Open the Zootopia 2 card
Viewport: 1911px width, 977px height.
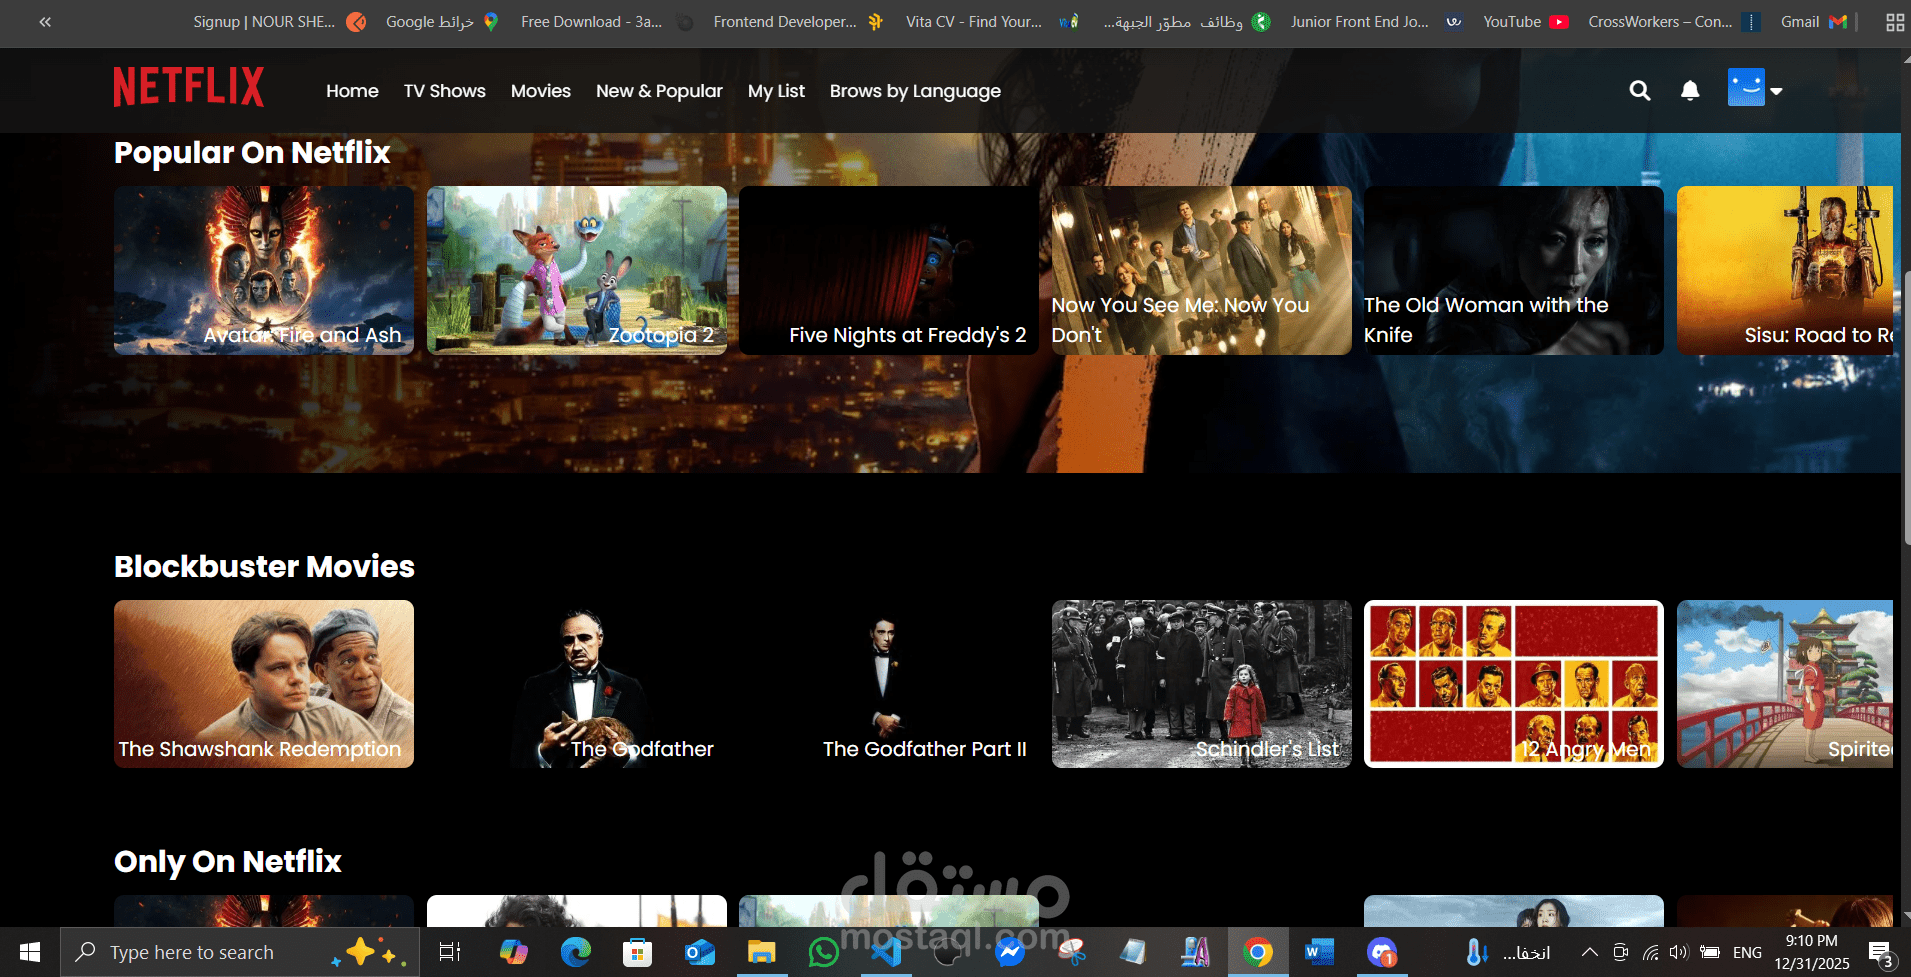(x=577, y=270)
